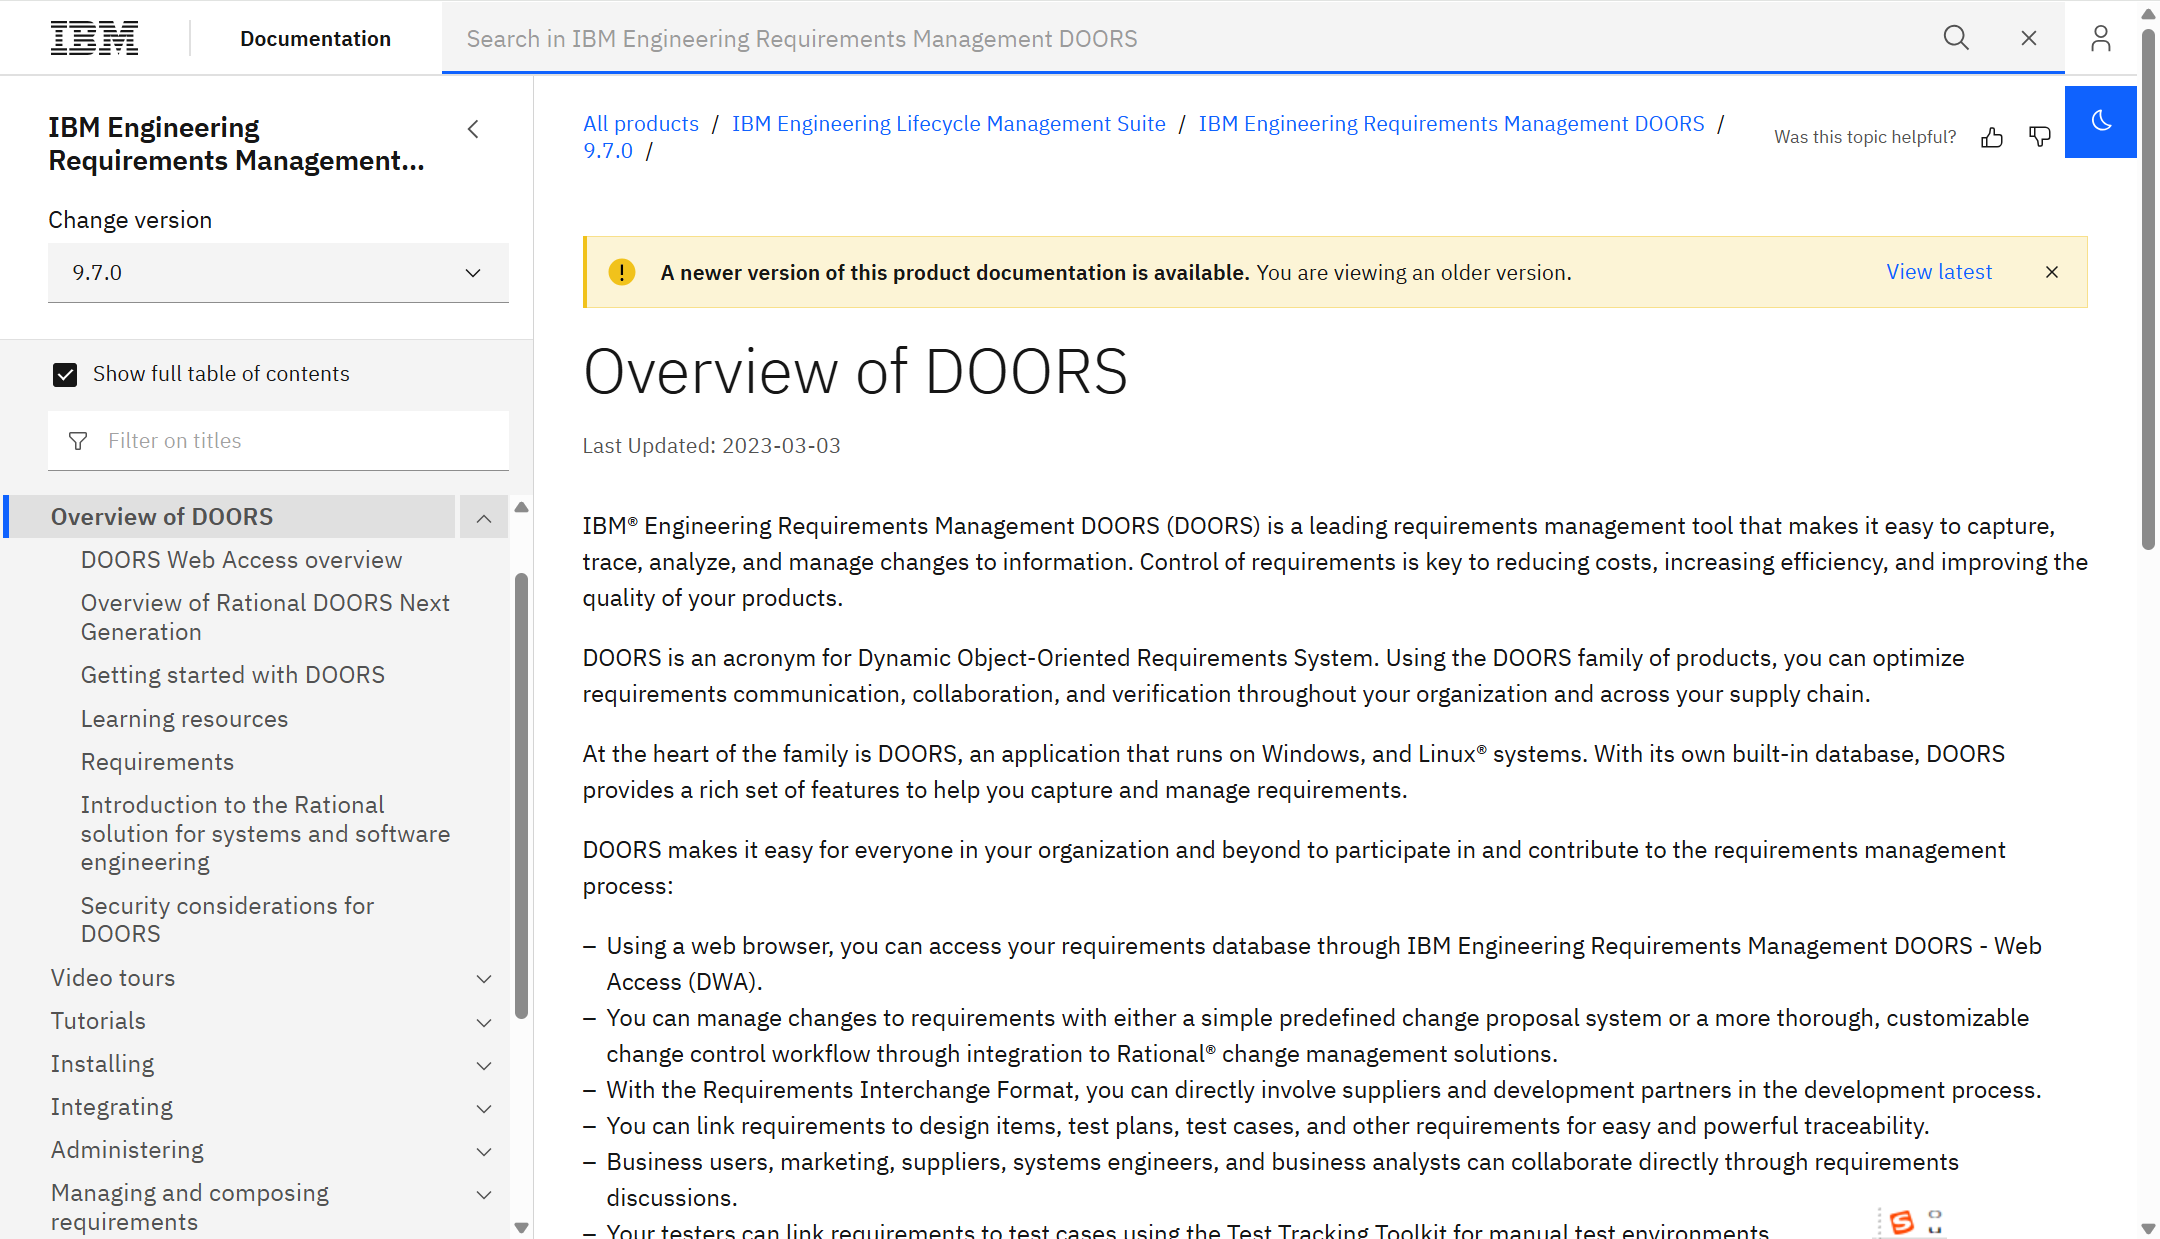Select the IBM logo
Screen dimensions: 2160x1239
[94, 37]
